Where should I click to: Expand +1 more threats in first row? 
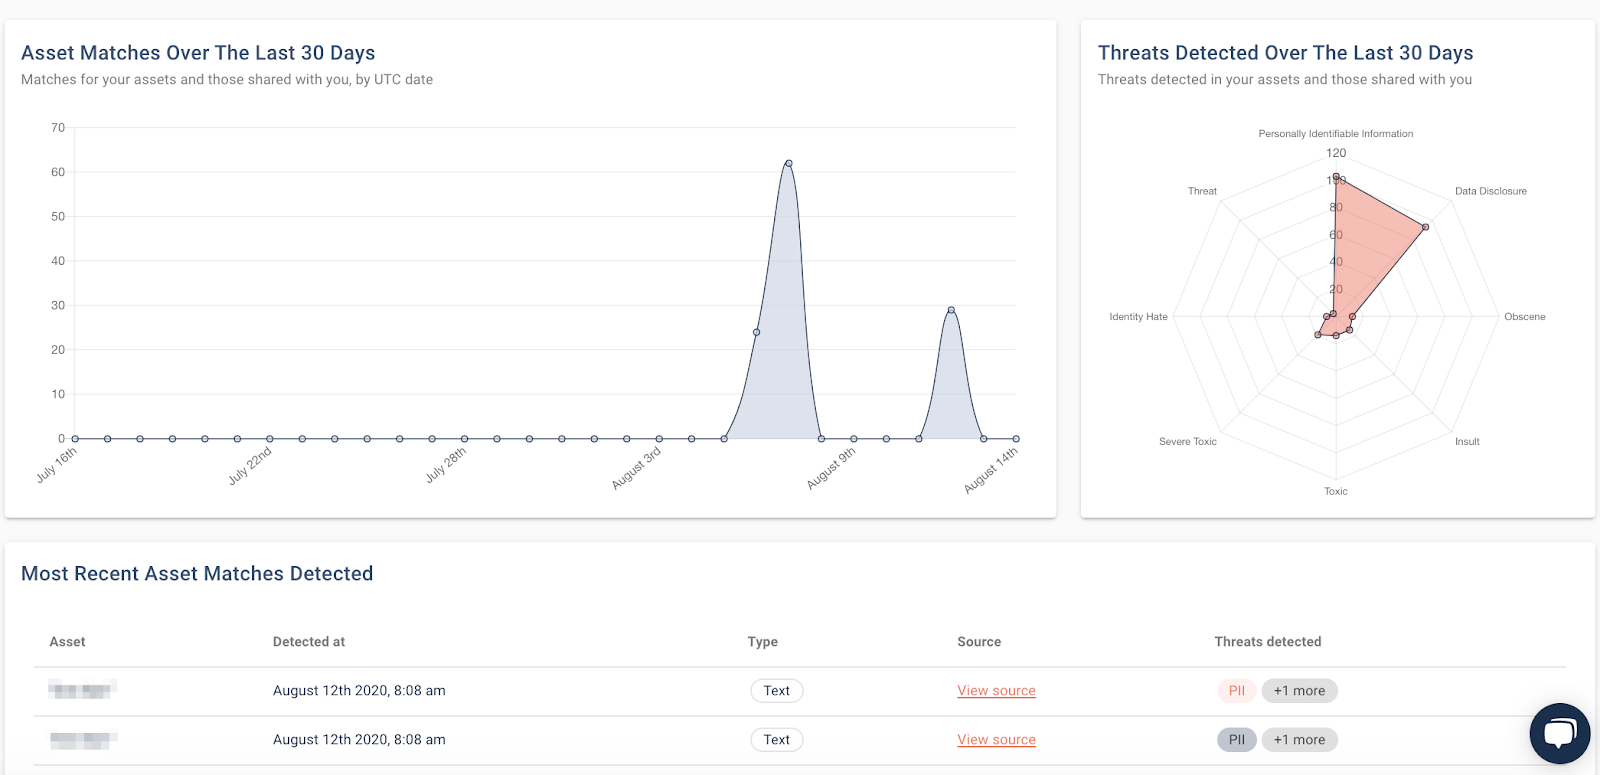(1299, 691)
